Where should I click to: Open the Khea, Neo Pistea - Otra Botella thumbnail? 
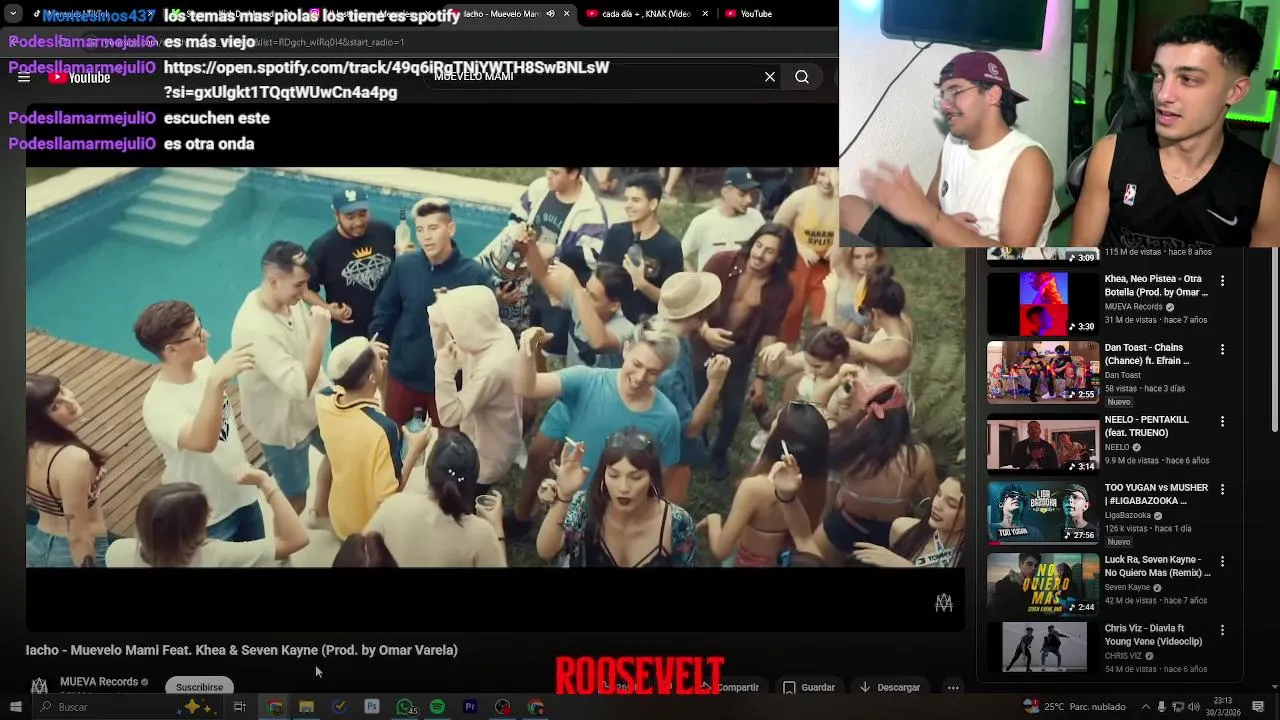(x=1043, y=303)
